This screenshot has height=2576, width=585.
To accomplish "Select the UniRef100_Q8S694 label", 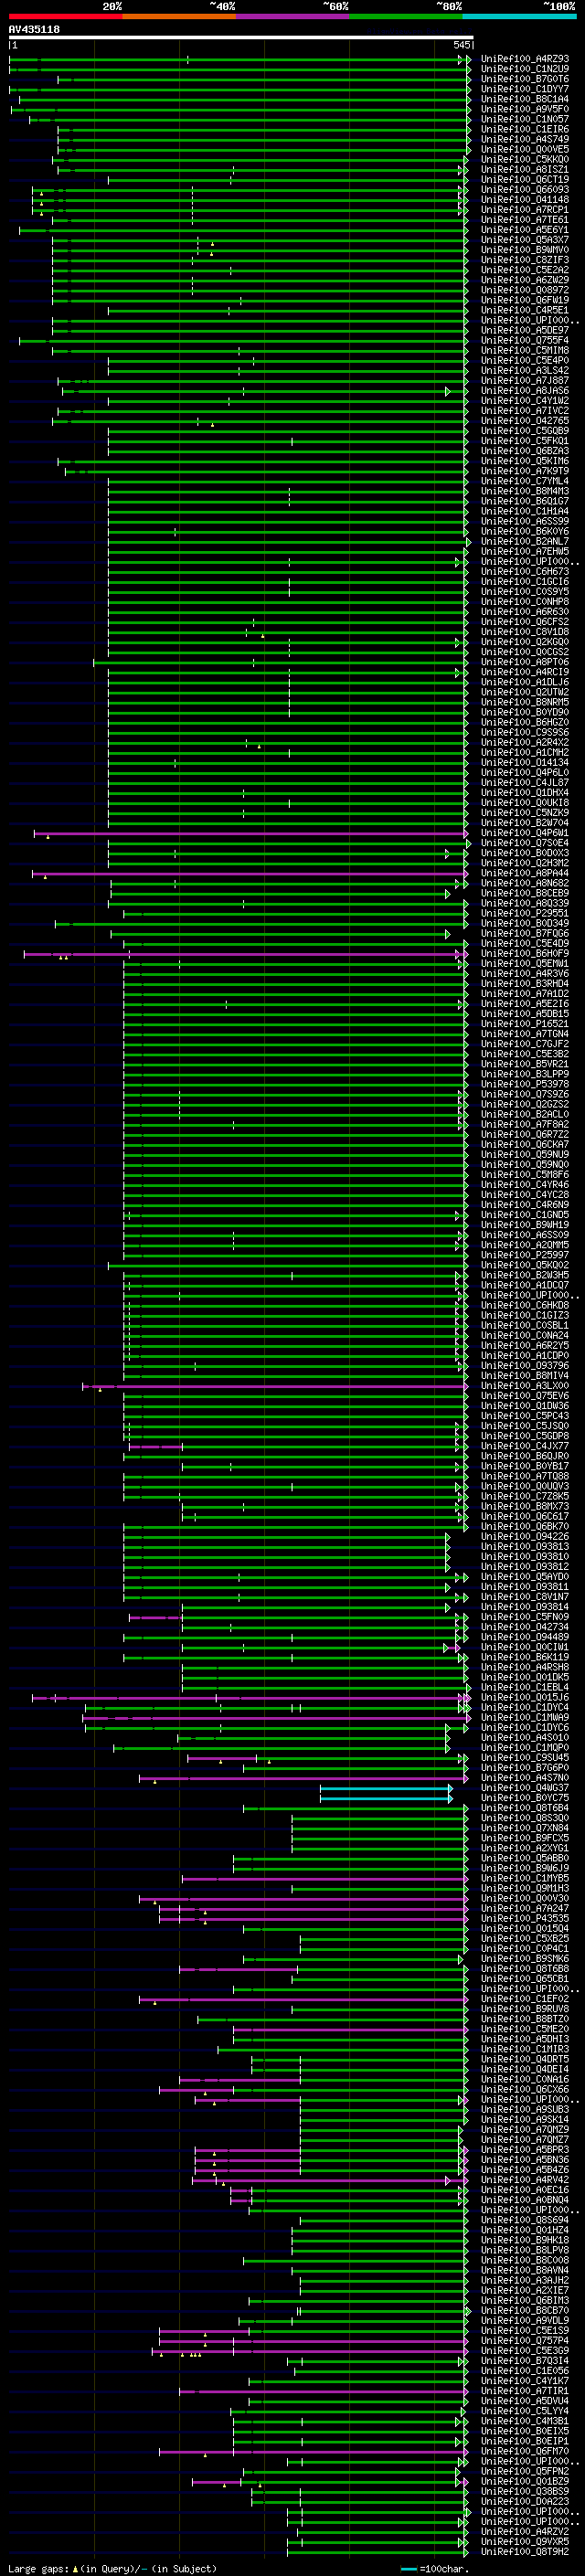I will [x=525, y=2219].
